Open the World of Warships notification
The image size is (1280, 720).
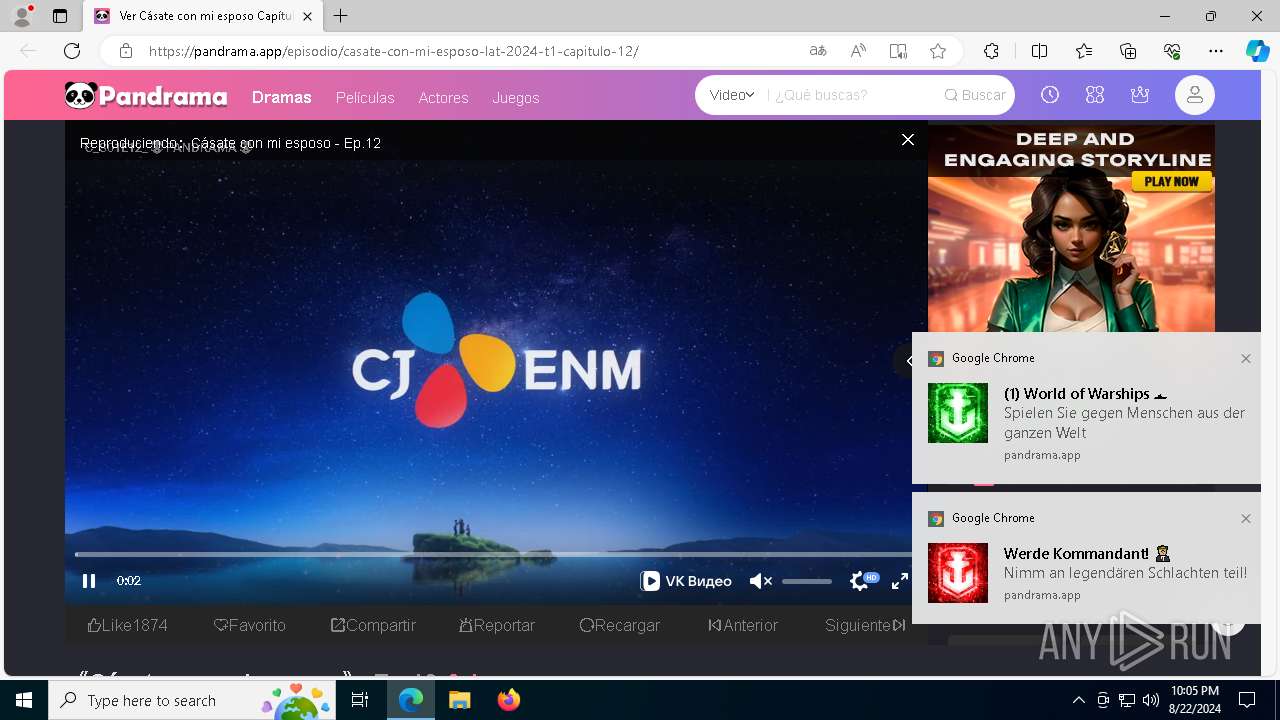tap(1086, 408)
